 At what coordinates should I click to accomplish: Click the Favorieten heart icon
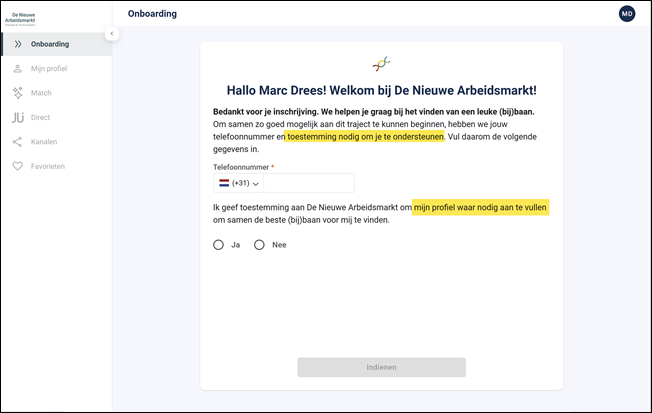pos(17,166)
